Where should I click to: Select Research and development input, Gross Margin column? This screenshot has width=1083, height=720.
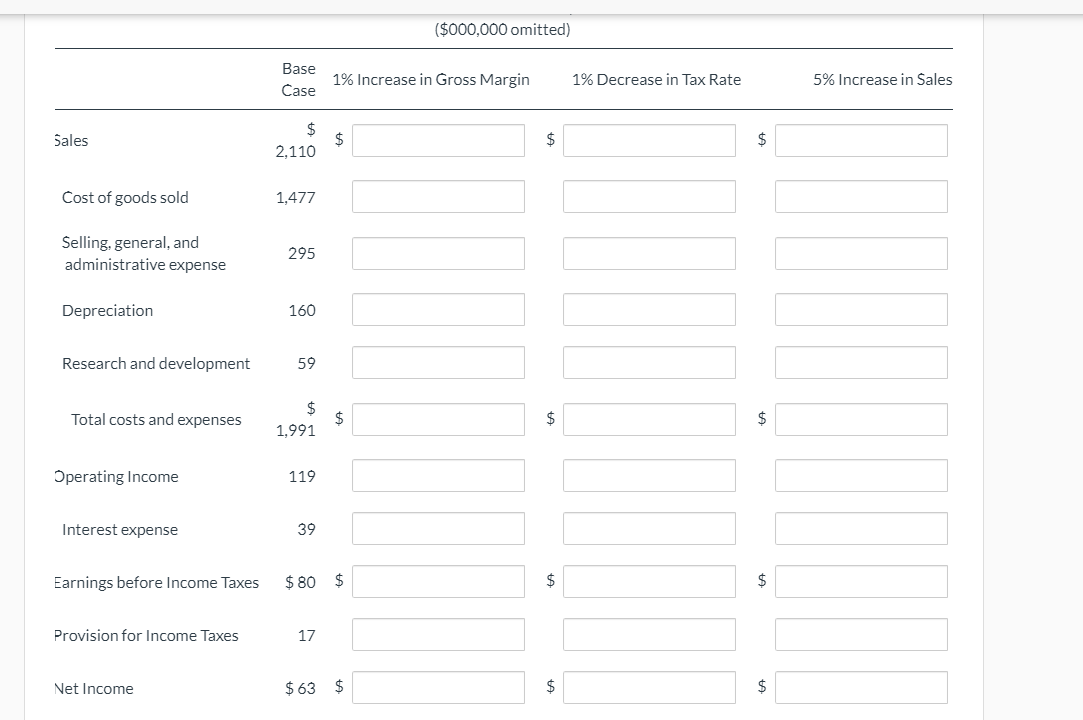coord(438,363)
